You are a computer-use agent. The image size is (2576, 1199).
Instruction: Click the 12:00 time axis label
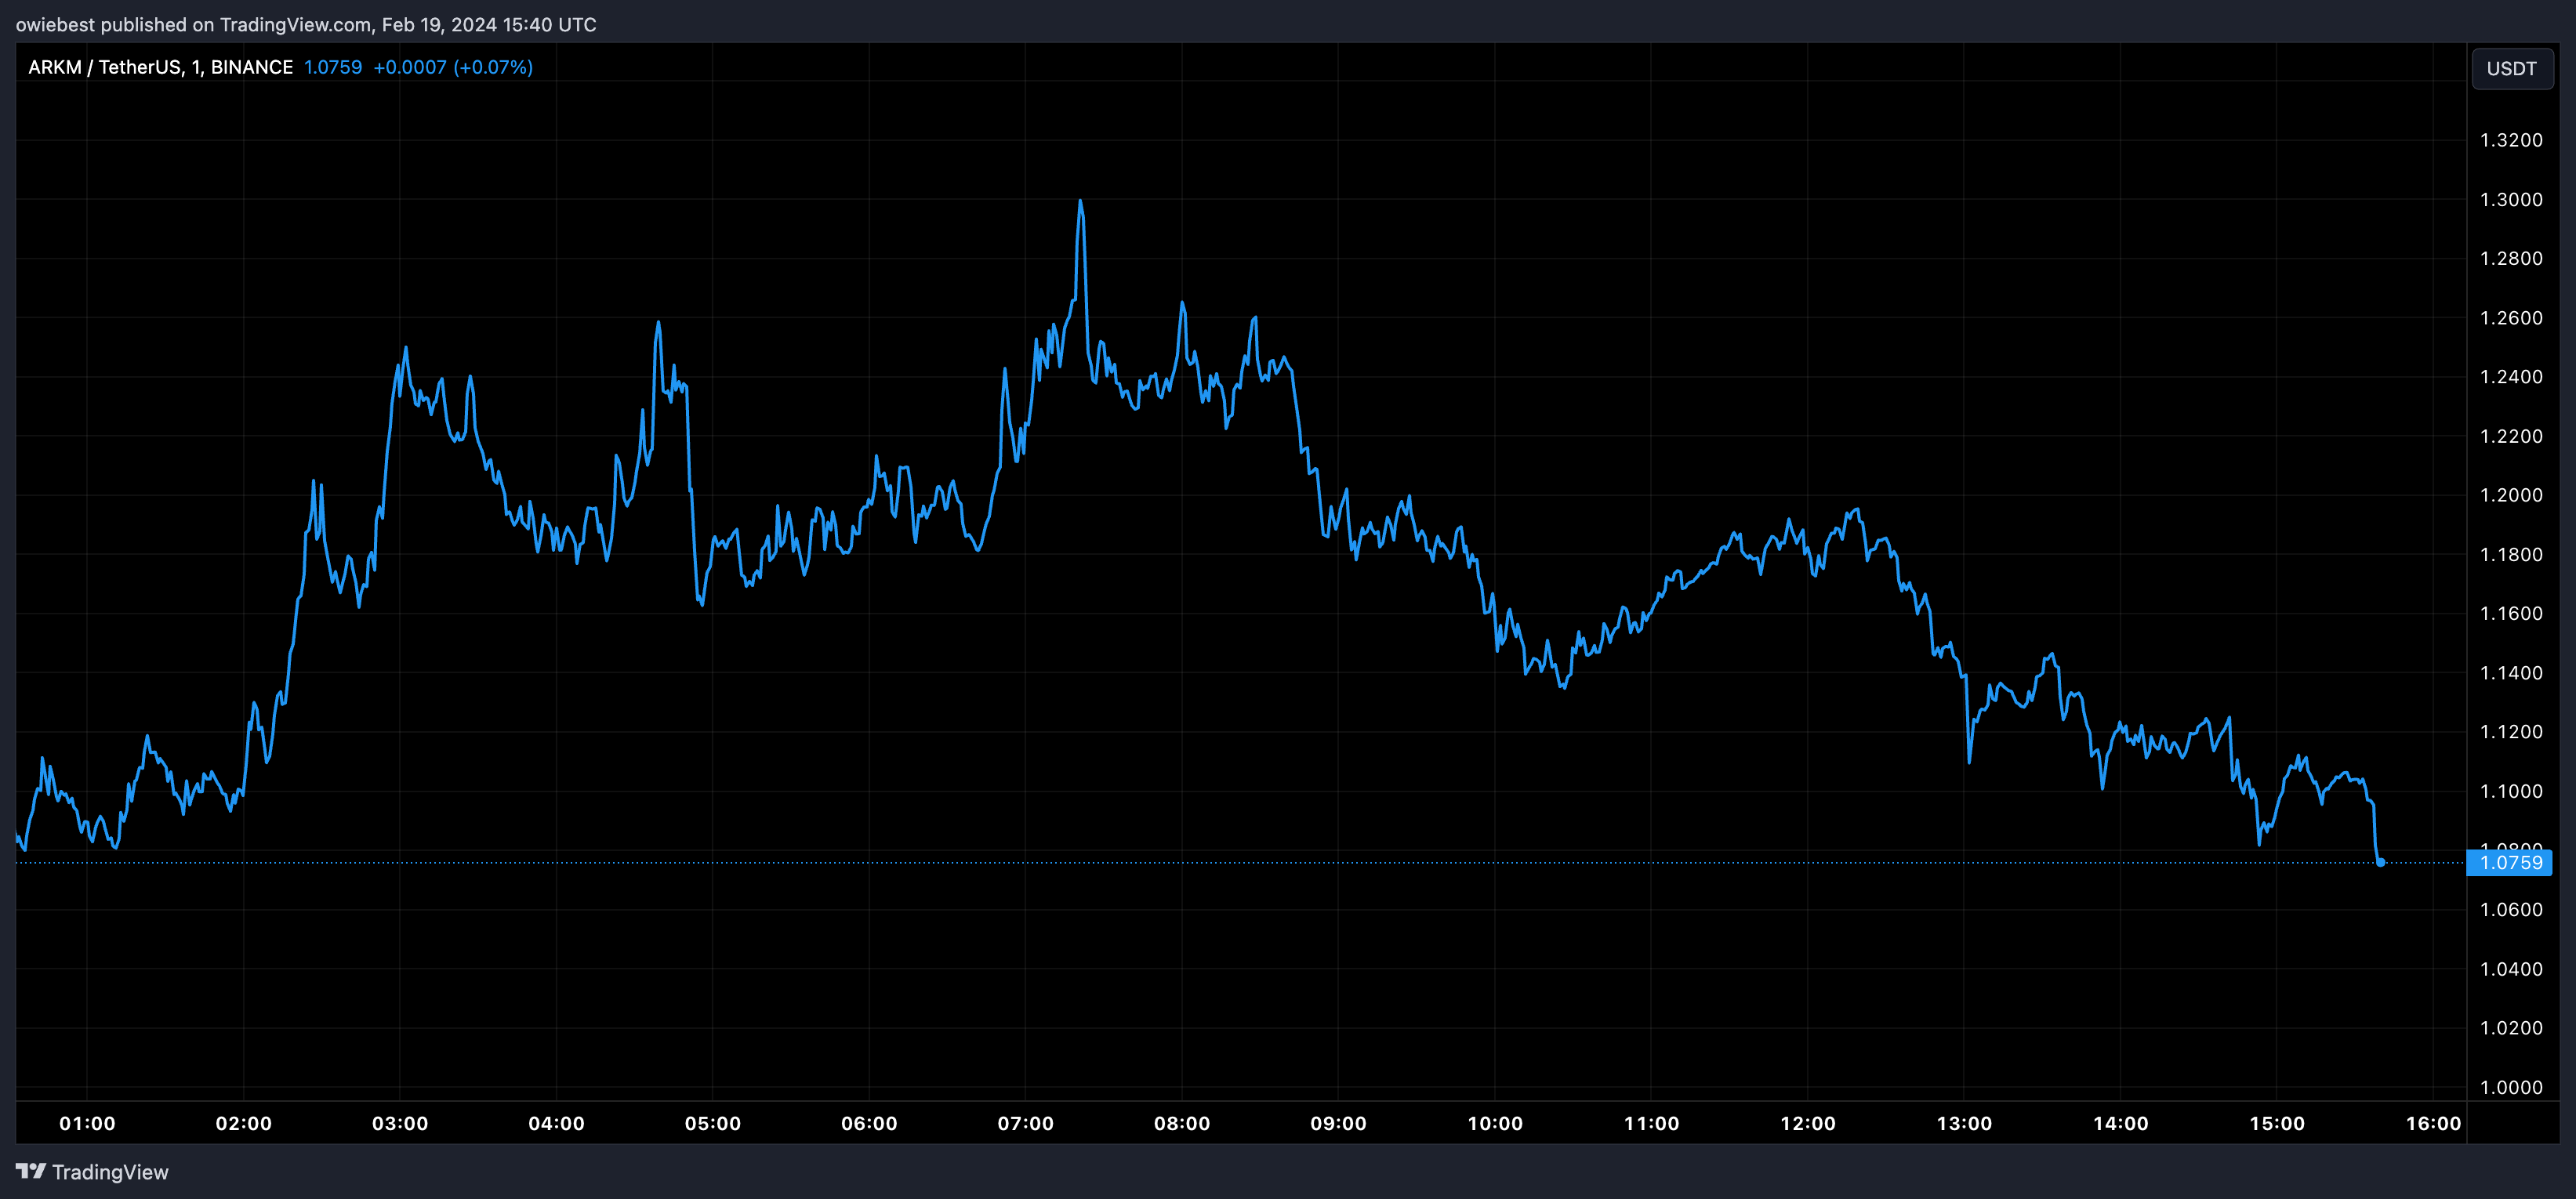point(1807,1123)
